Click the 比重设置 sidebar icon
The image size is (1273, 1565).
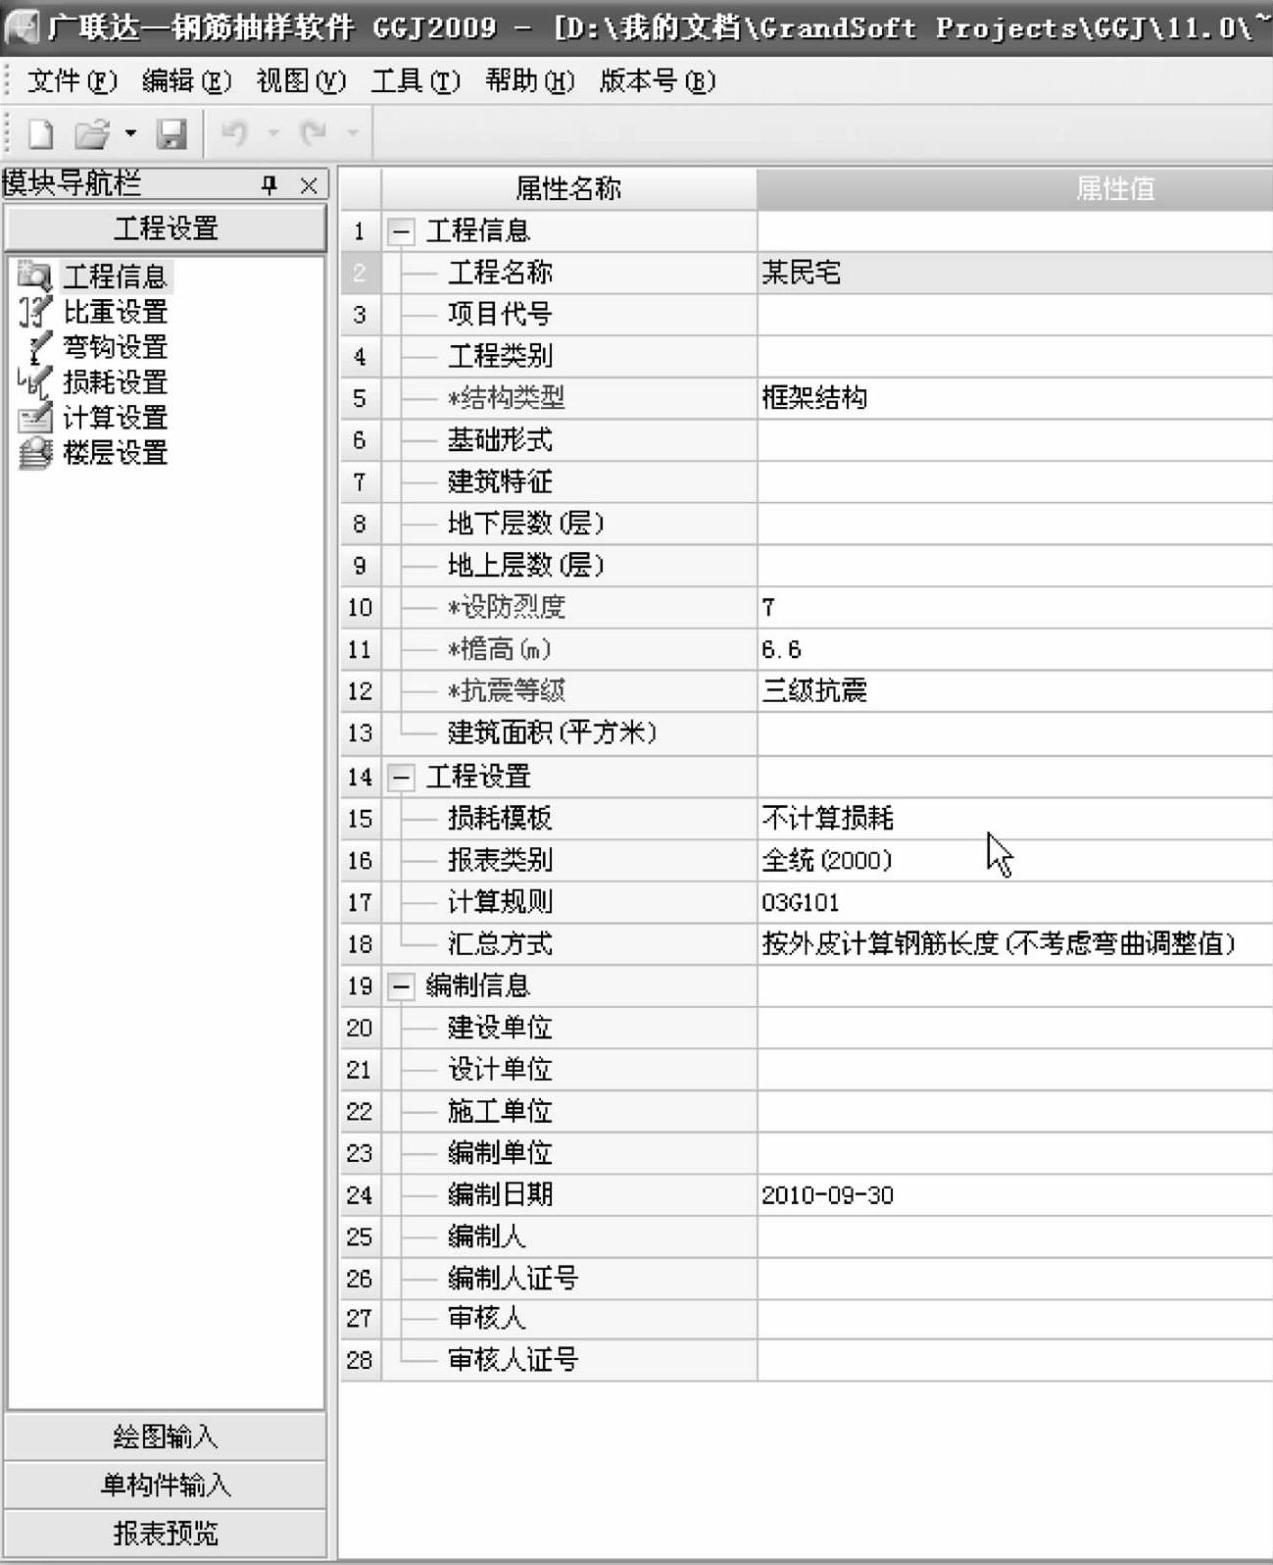[35, 311]
